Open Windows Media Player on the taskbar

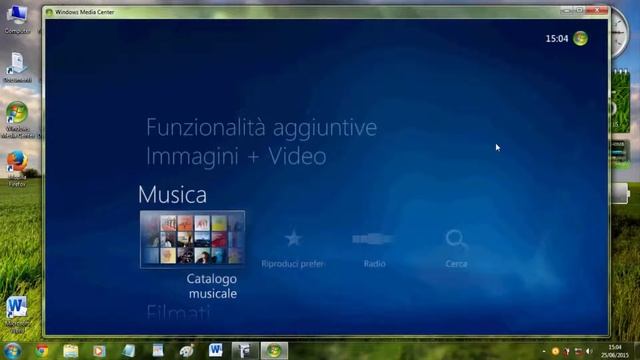(x=99, y=351)
